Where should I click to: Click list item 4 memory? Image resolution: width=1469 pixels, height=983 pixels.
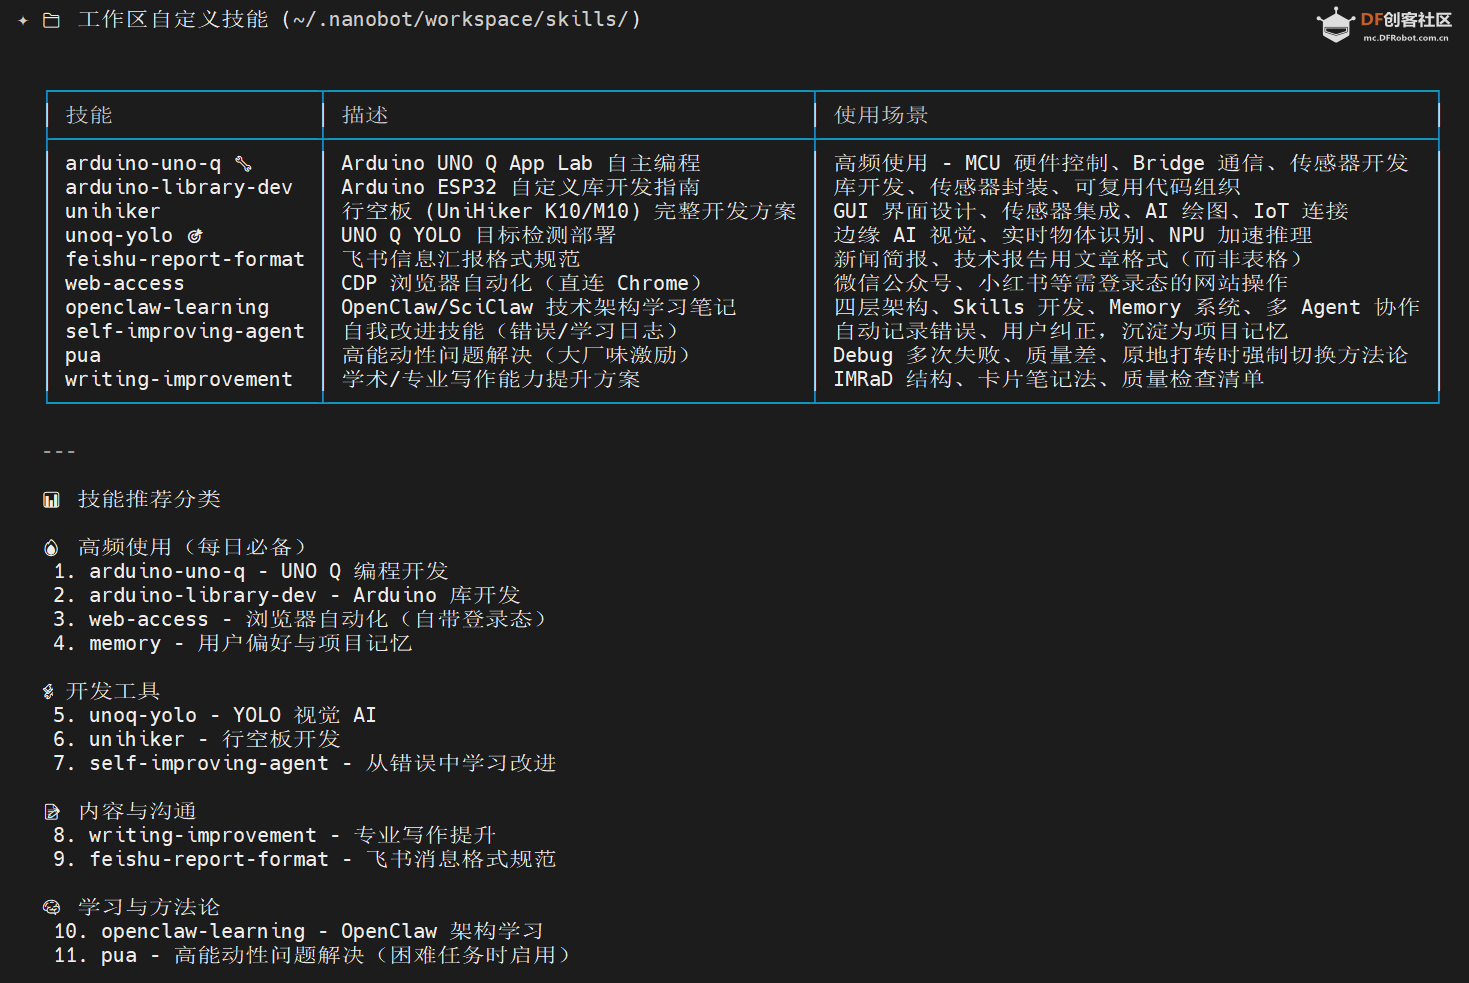(x=125, y=643)
